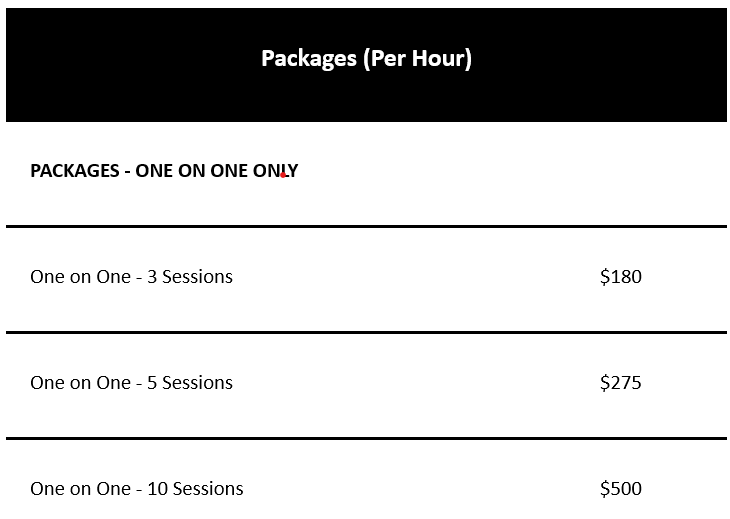
Task: Click the word Sessions in 5 Sessions row
Action: [197, 383]
